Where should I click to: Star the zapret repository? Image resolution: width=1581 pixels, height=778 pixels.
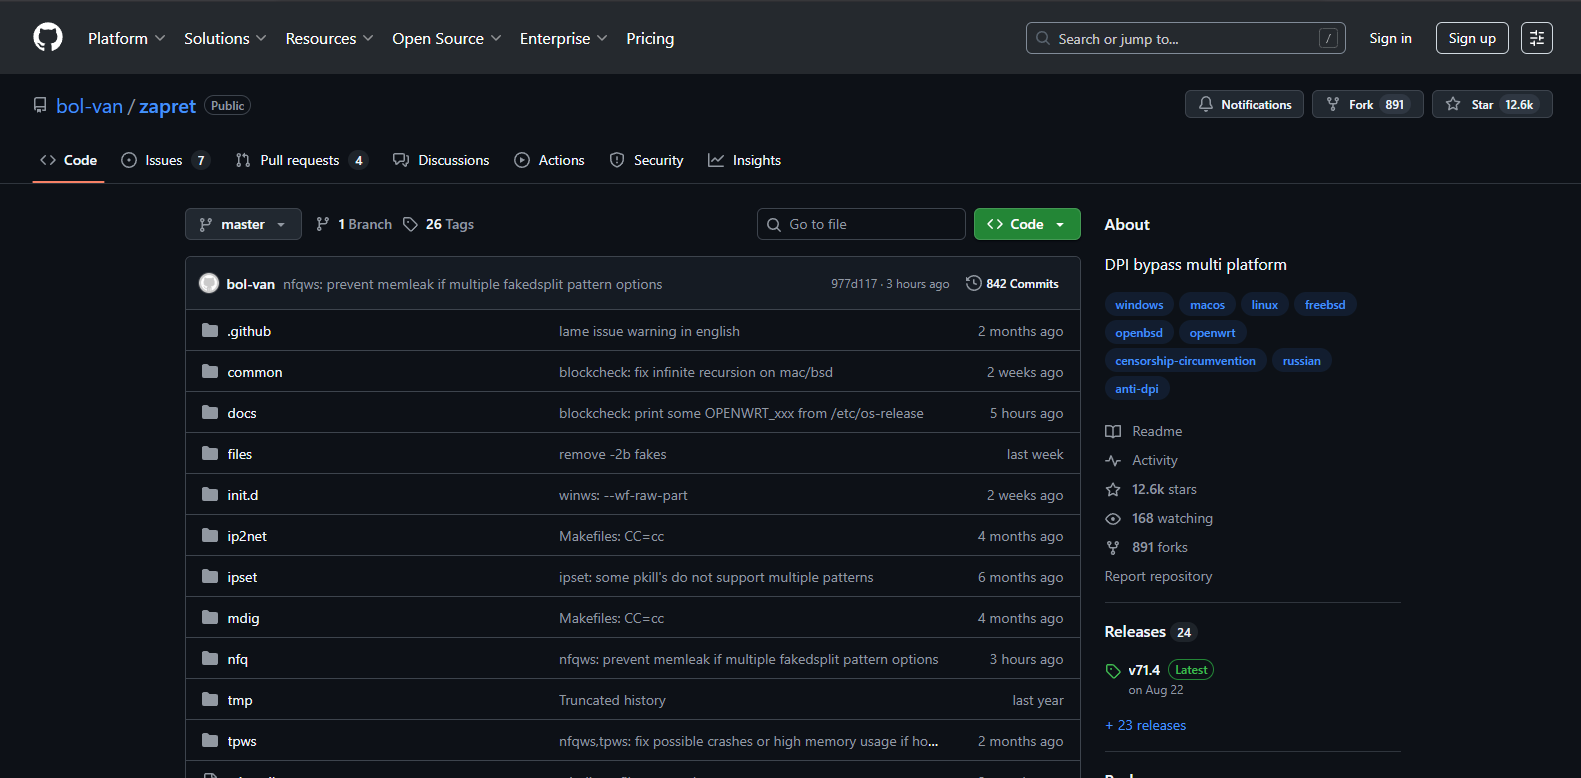click(1491, 105)
